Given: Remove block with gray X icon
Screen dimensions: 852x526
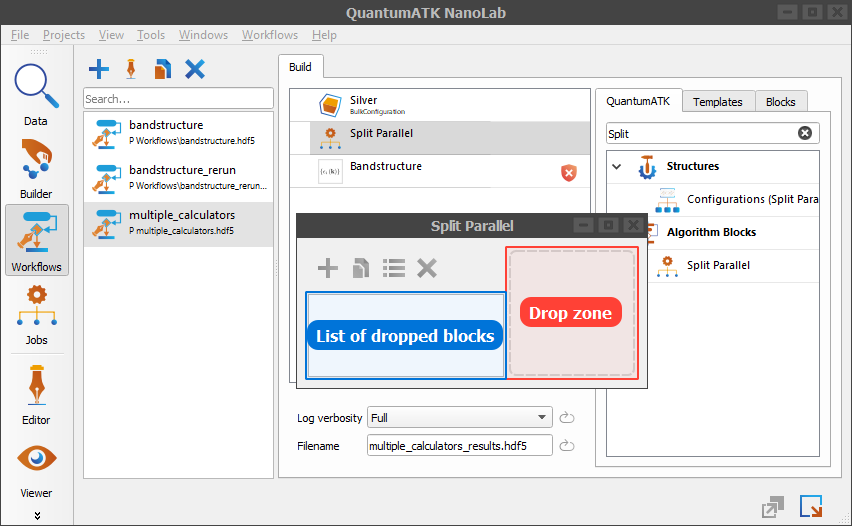Looking at the screenshot, I should click(x=427, y=268).
